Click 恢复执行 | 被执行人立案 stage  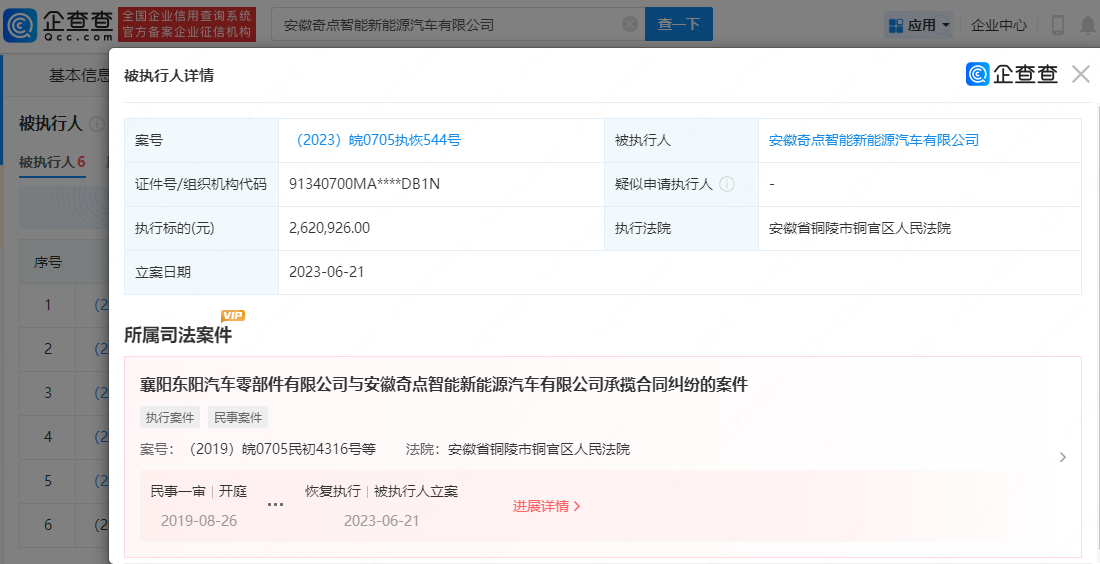tap(381, 491)
